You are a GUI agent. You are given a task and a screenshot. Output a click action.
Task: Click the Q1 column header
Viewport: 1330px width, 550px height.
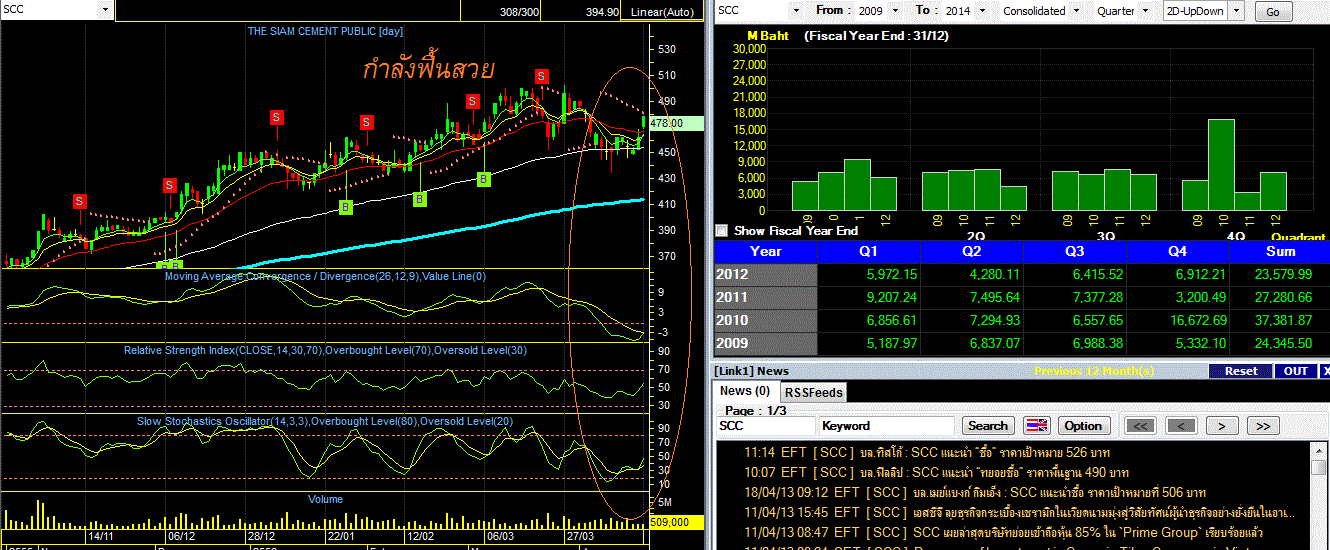click(868, 252)
